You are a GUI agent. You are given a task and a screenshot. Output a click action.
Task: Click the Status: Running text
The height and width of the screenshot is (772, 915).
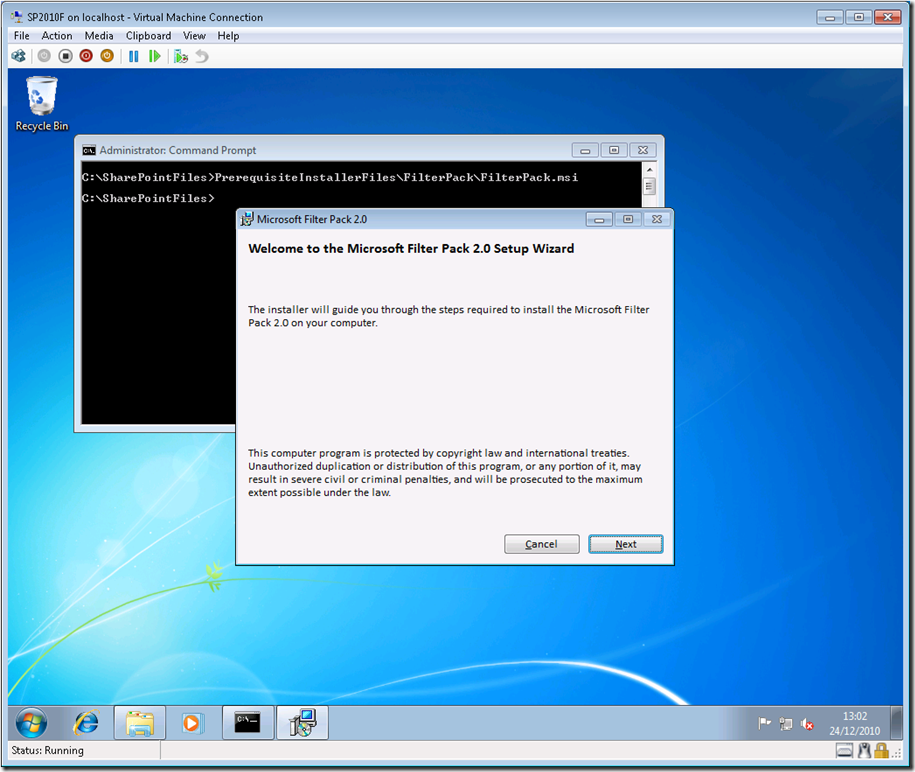[x=47, y=750]
